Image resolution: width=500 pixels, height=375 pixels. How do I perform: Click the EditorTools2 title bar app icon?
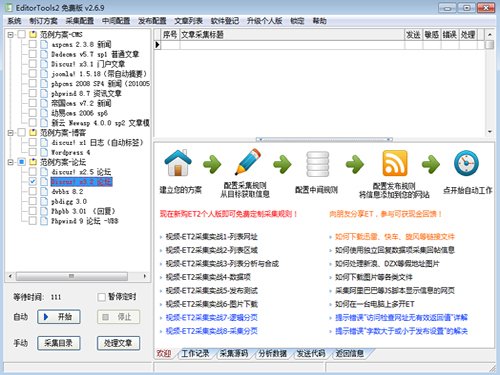coord(9,7)
